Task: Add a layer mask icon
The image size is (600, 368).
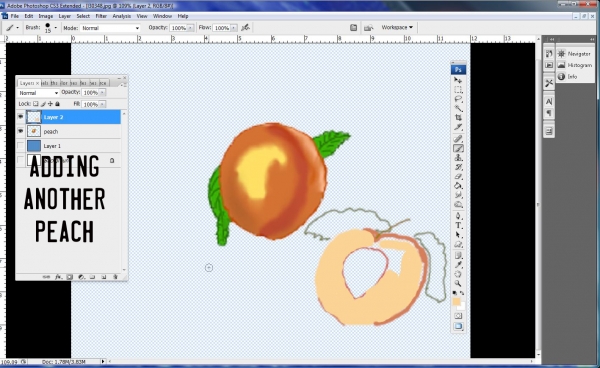Action: (x=70, y=277)
